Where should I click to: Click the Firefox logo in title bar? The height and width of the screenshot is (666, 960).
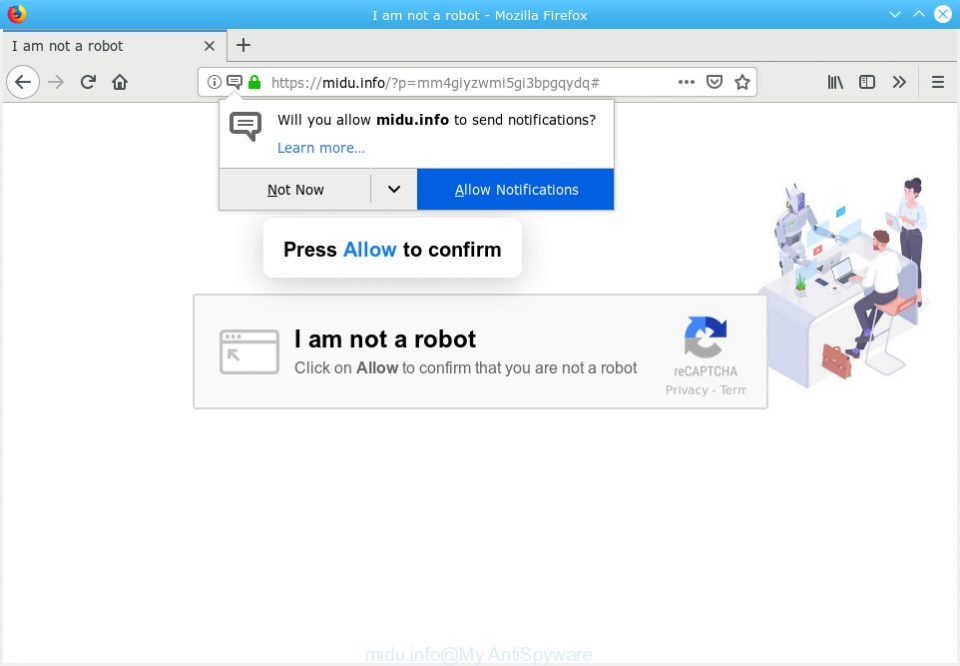[17, 13]
